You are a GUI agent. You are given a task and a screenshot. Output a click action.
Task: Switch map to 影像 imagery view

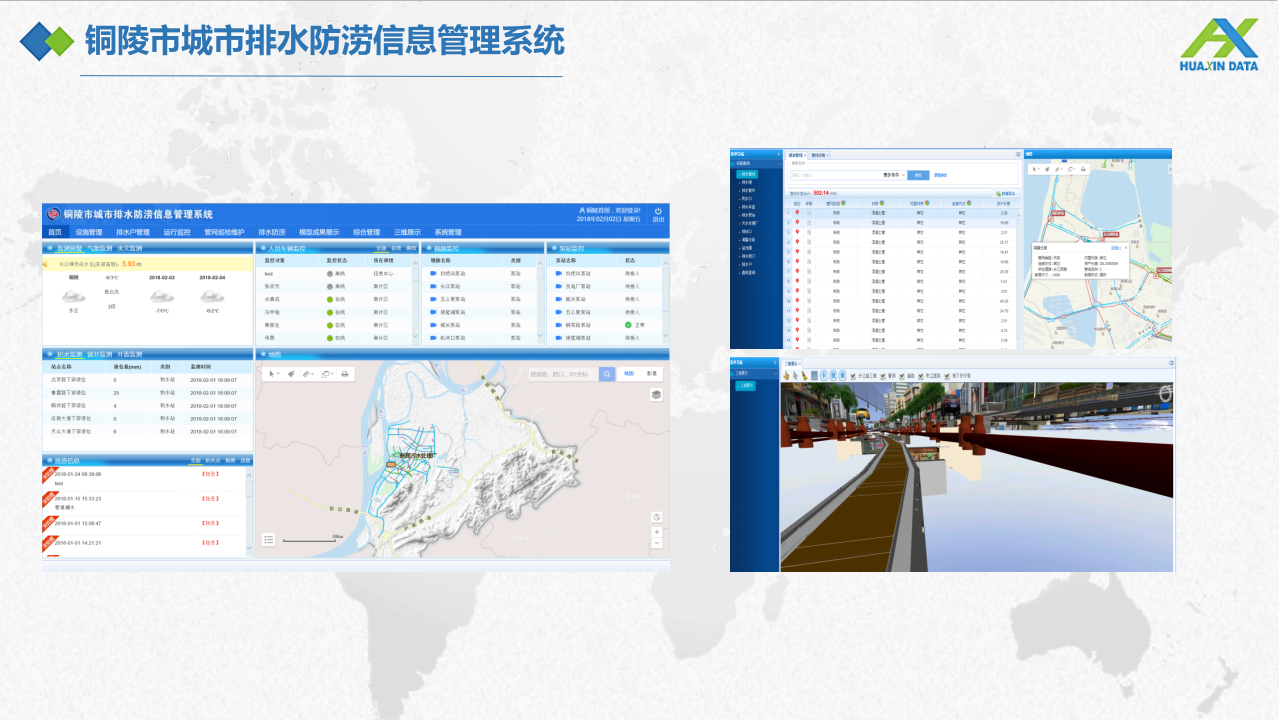[x=652, y=373]
